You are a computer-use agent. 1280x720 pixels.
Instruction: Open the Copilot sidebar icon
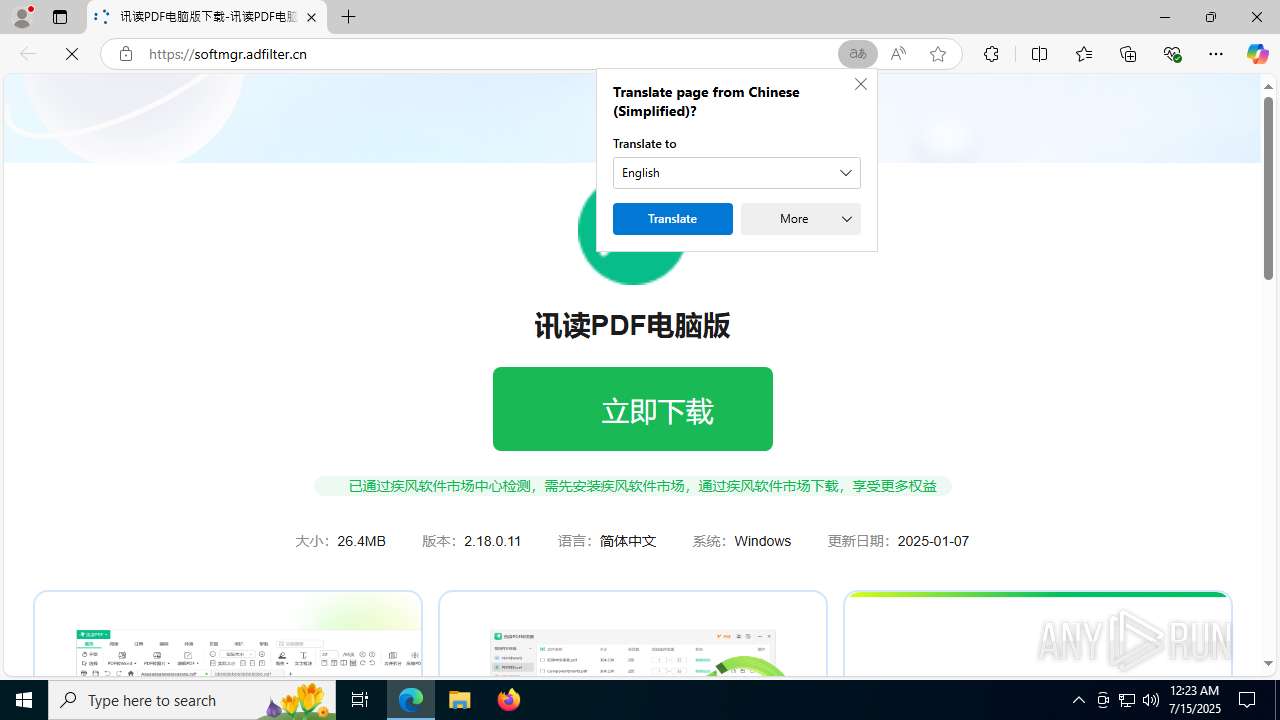[x=1257, y=54]
